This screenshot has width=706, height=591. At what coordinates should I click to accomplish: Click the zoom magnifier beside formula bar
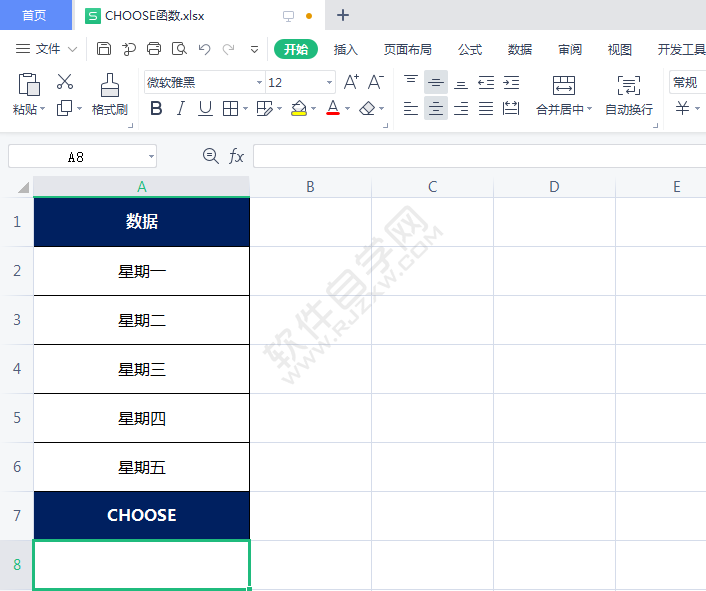tap(210, 156)
